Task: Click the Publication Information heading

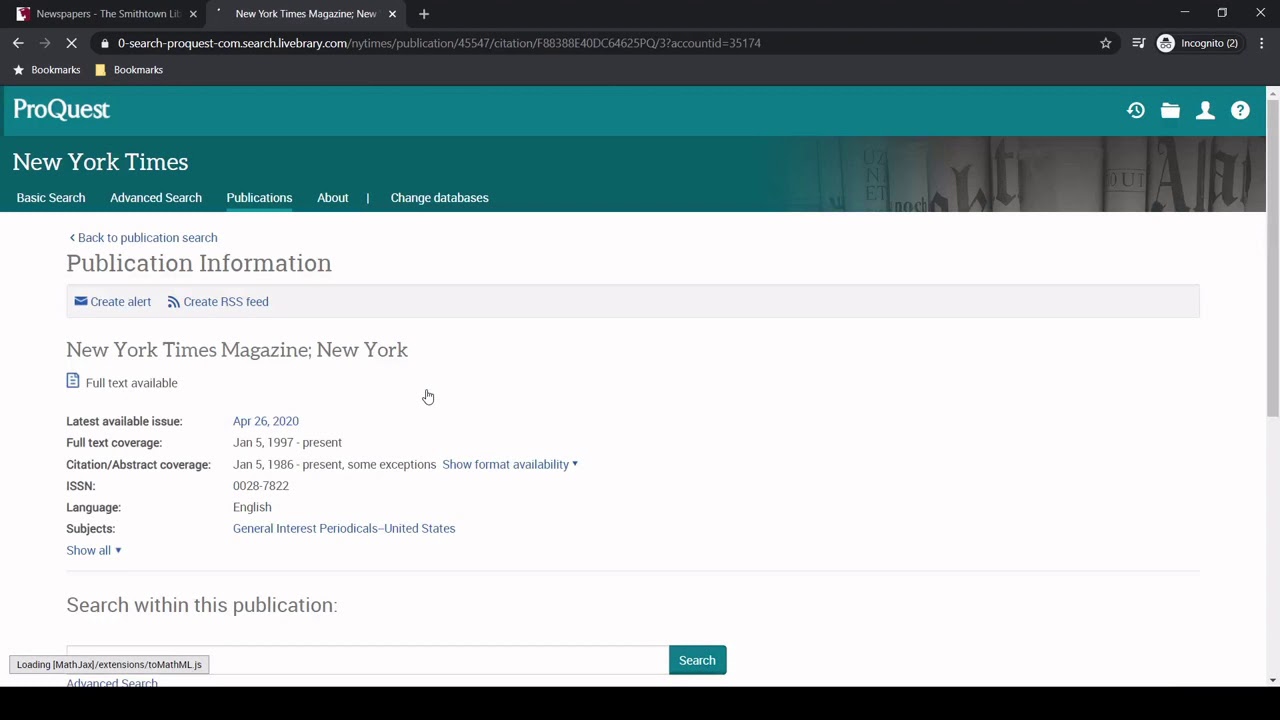Action: point(199,263)
